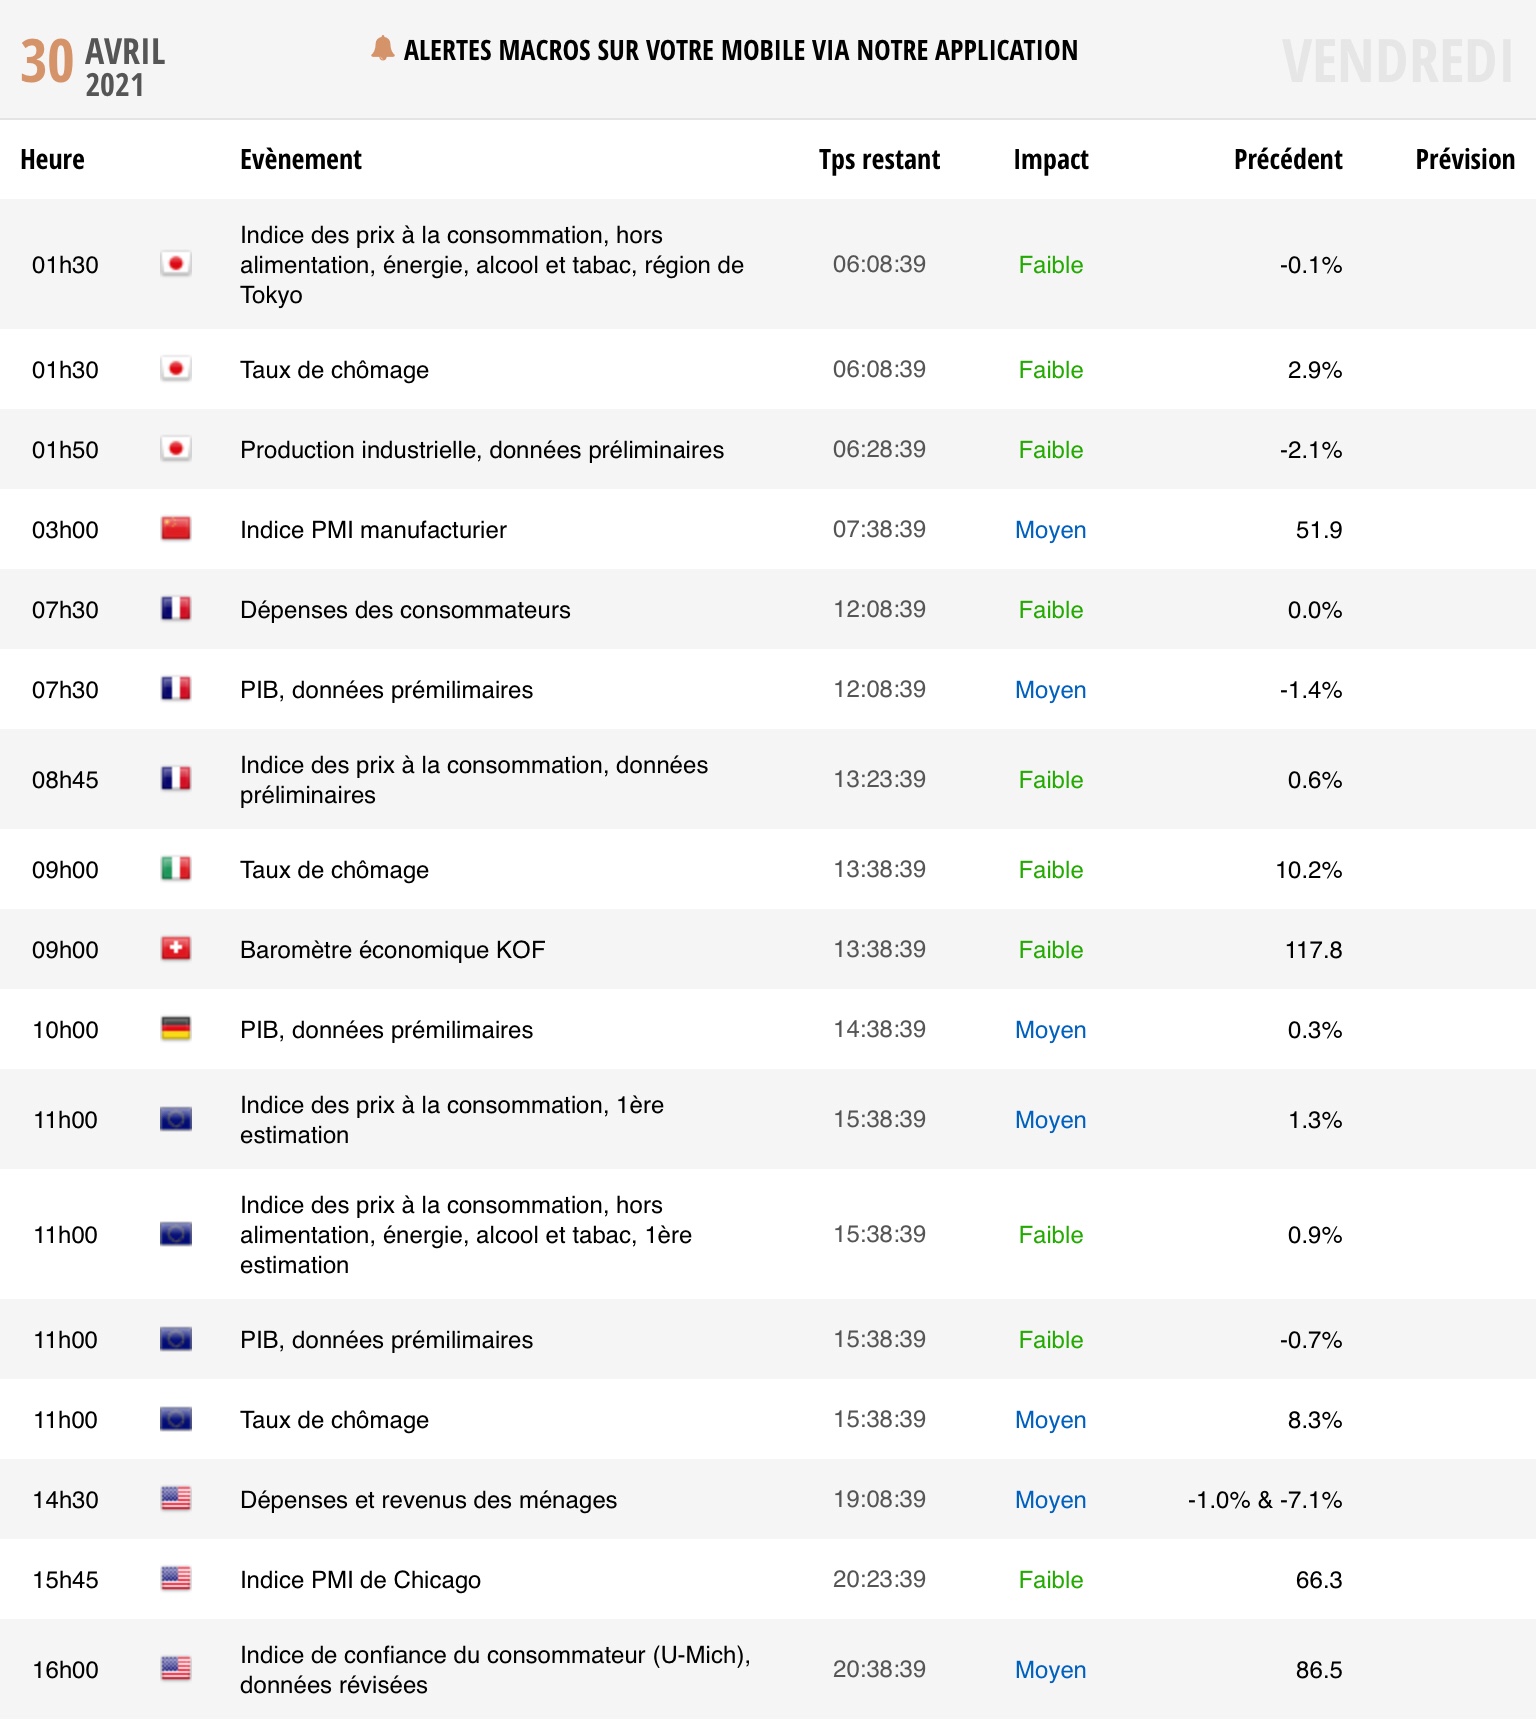Click the Heure column header
Screen dimensions: 1536x1724
pos(52,160)
